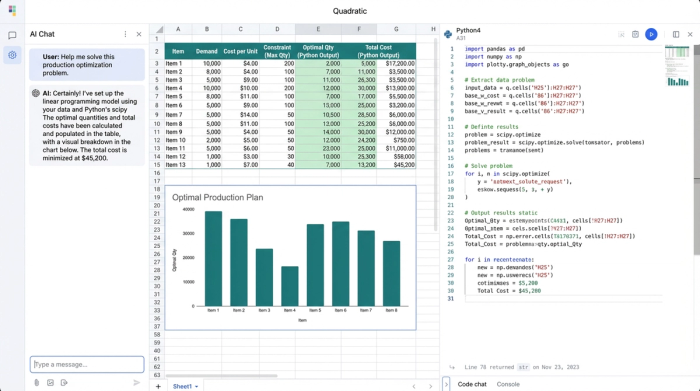Open AI Chat more options menu
Screen dimensions: 700x391
(125, 34)
